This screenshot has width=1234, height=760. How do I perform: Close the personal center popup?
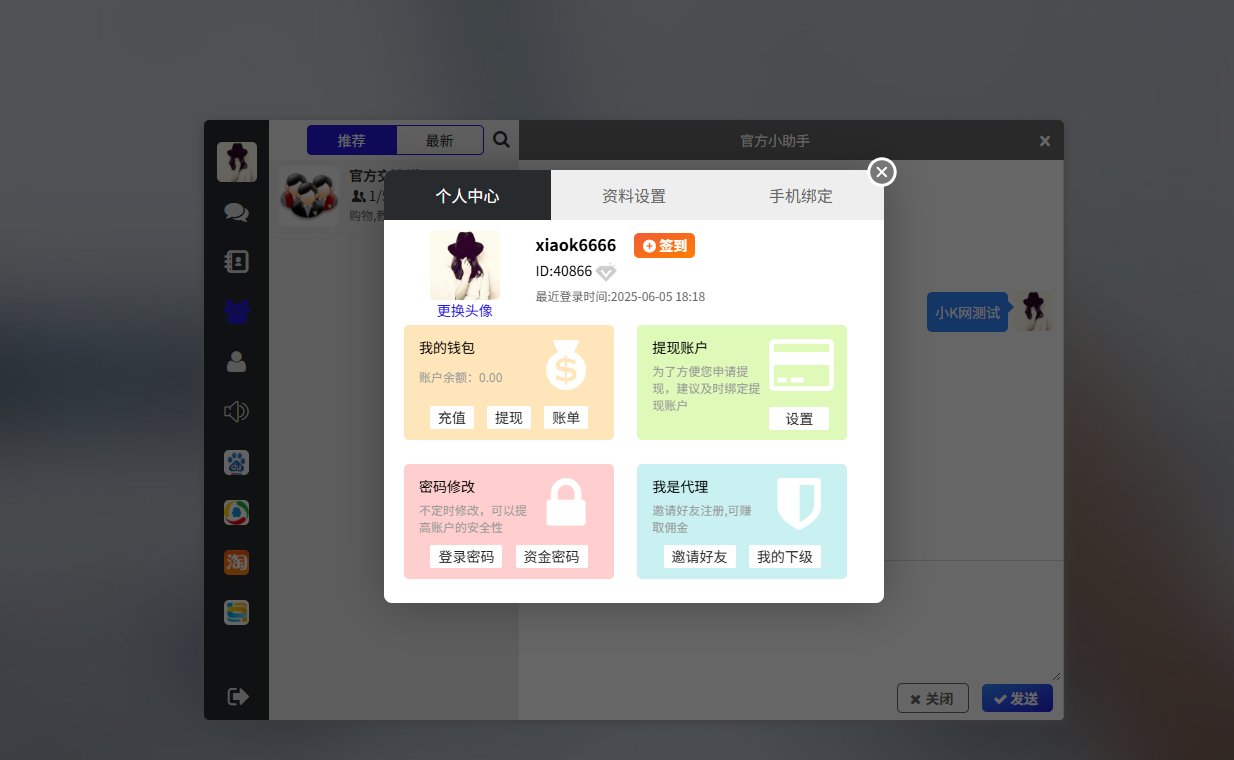[x=881, y=172]
